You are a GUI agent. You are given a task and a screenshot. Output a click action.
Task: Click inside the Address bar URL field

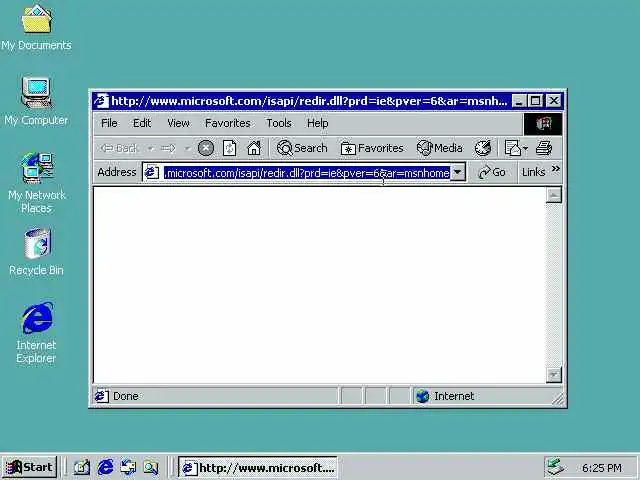coord(306,173)
